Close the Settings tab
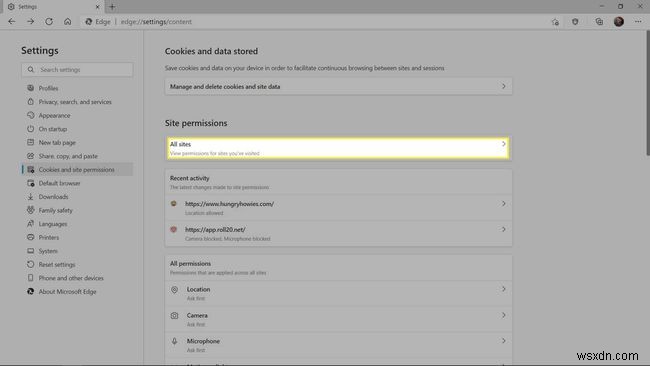 [x=97, y=7]
